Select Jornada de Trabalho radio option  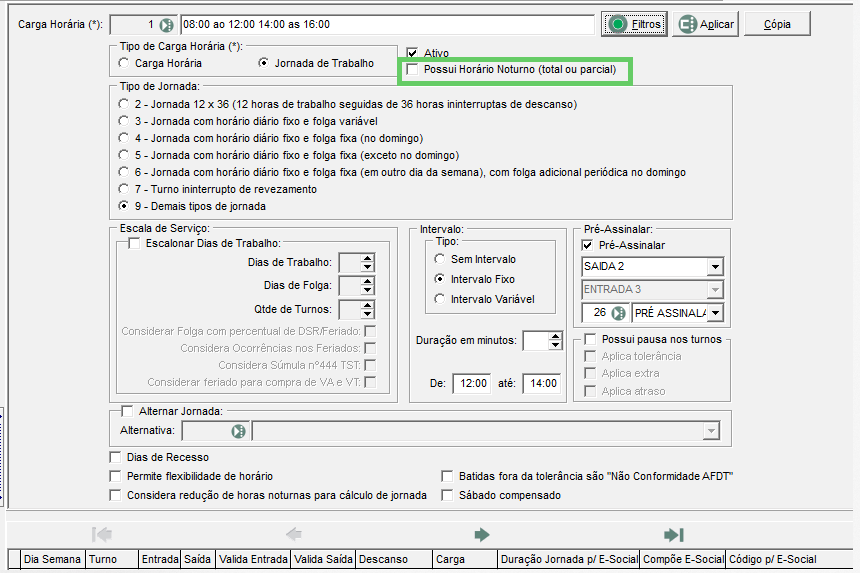(x=264, y=63)
